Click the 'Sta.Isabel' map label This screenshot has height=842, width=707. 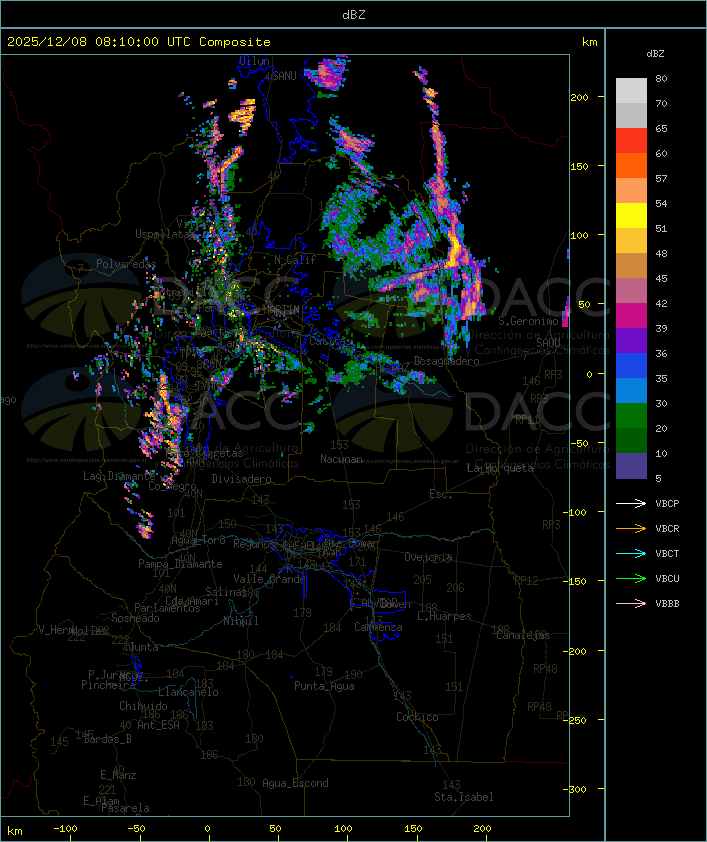464,797
